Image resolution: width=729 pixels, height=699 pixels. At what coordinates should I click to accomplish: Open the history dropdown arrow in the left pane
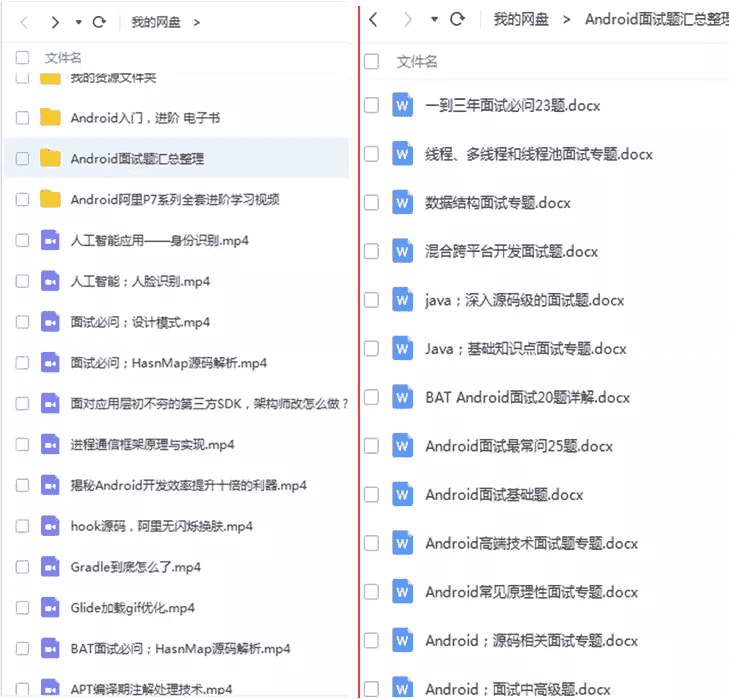(79, 22)
